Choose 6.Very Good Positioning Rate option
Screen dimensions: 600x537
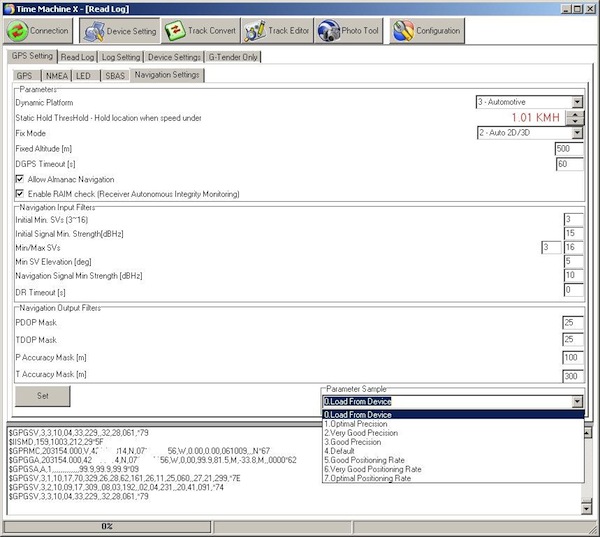tap(453, 469)
